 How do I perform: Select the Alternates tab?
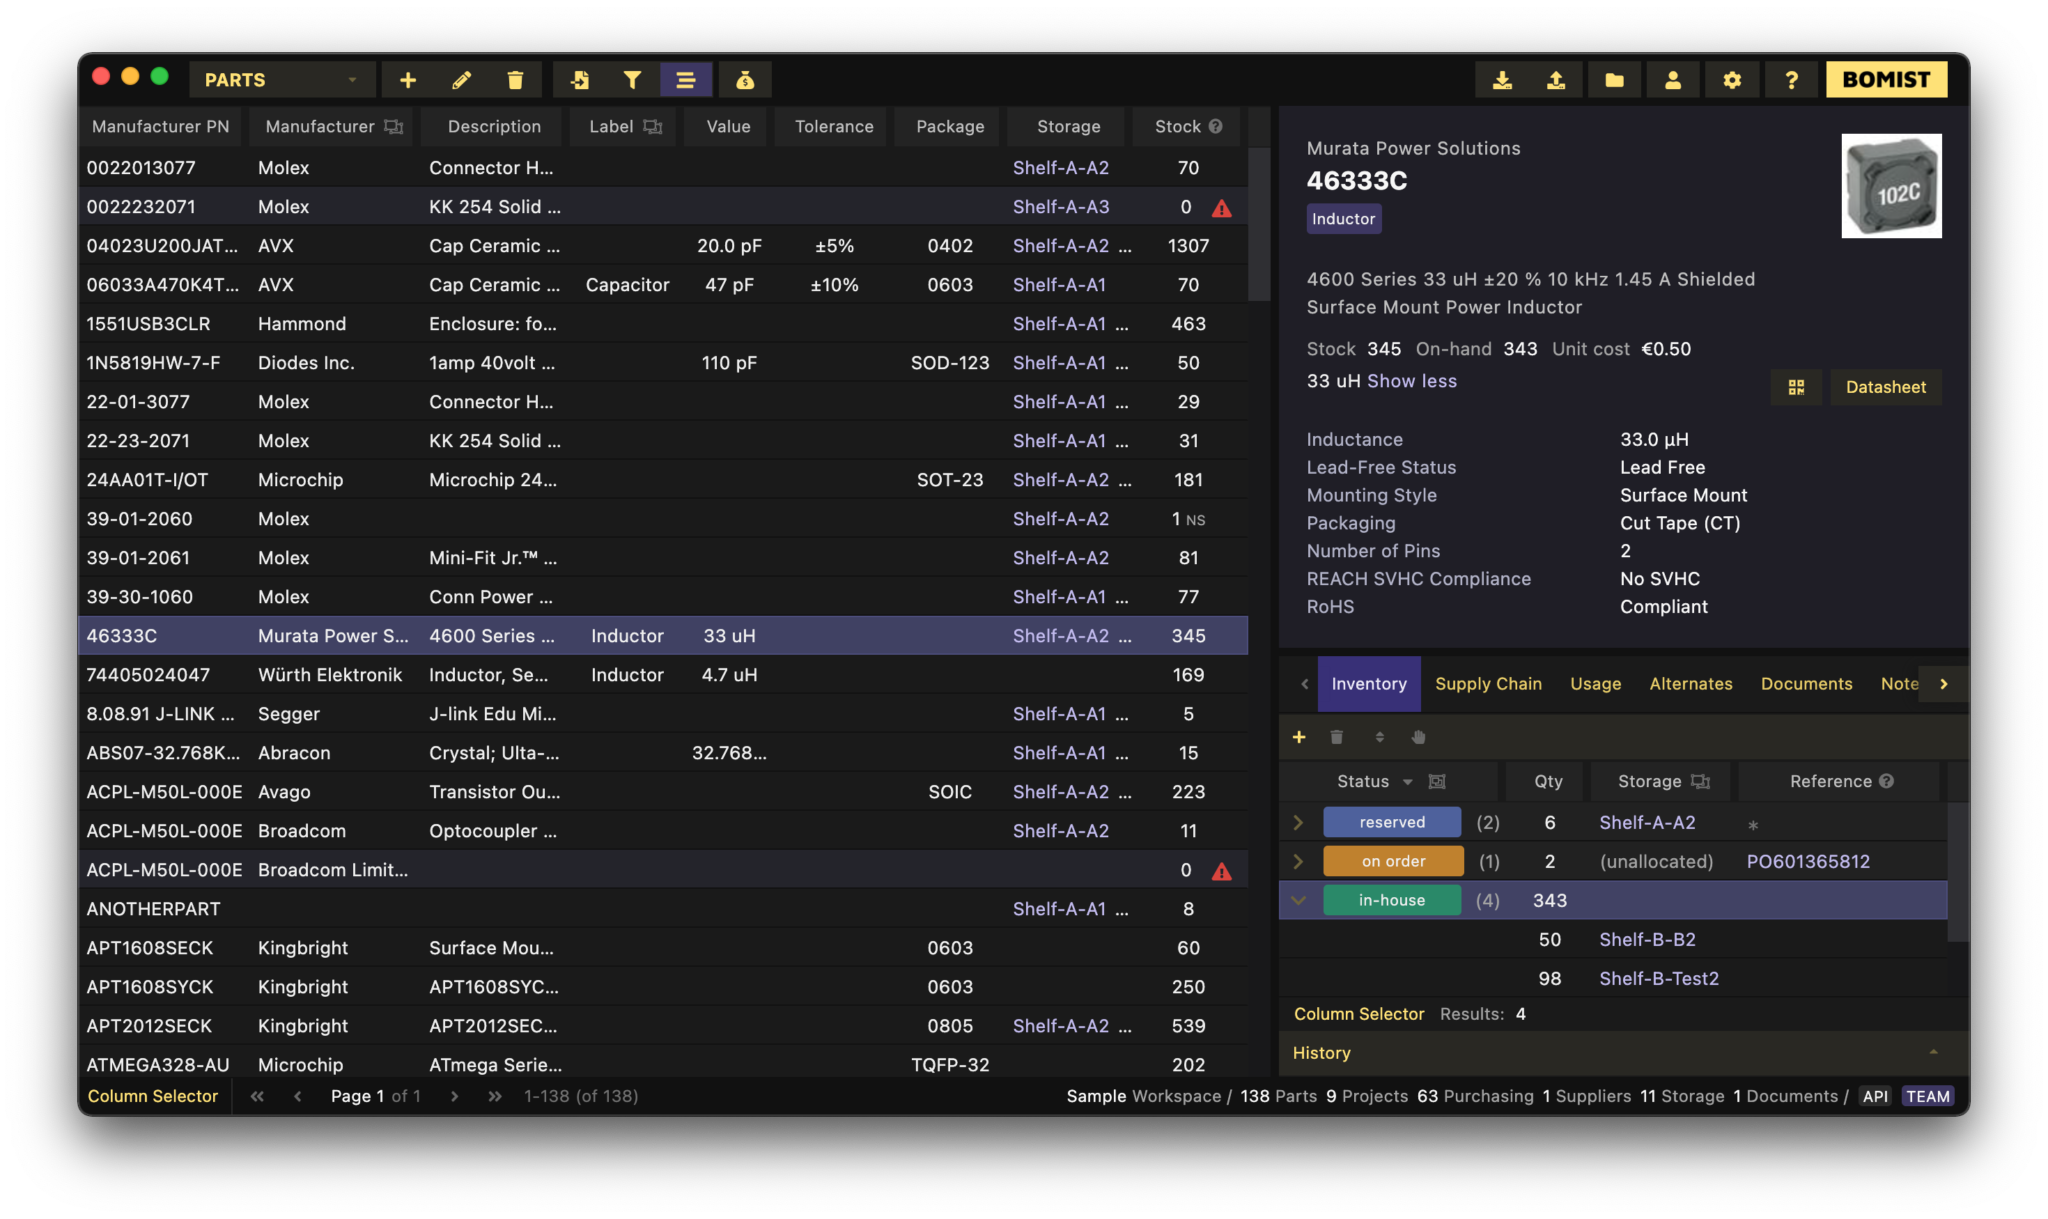(x=1691, y=684)
